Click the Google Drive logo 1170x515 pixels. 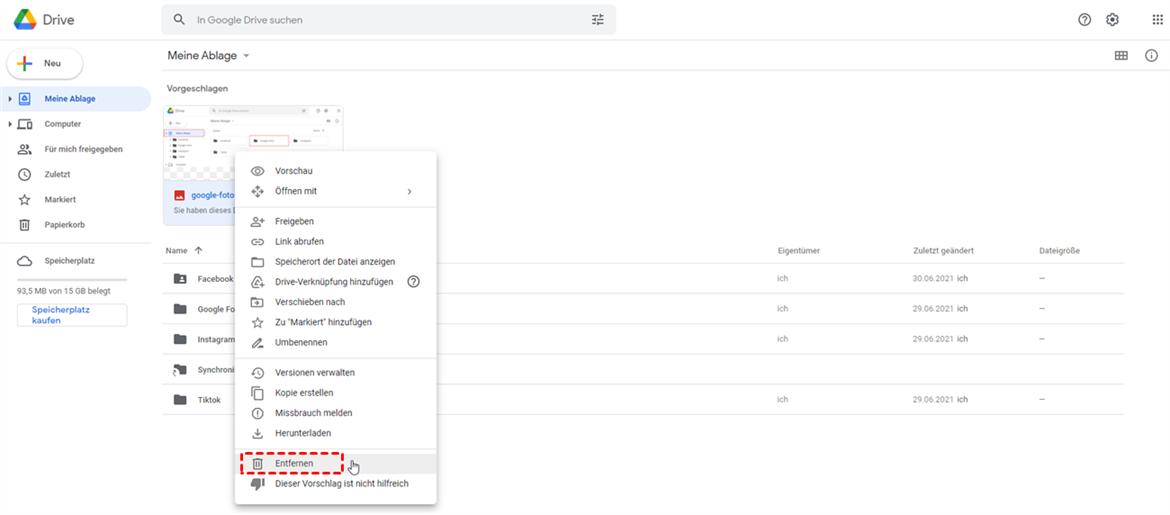click(x=26, y=20)
